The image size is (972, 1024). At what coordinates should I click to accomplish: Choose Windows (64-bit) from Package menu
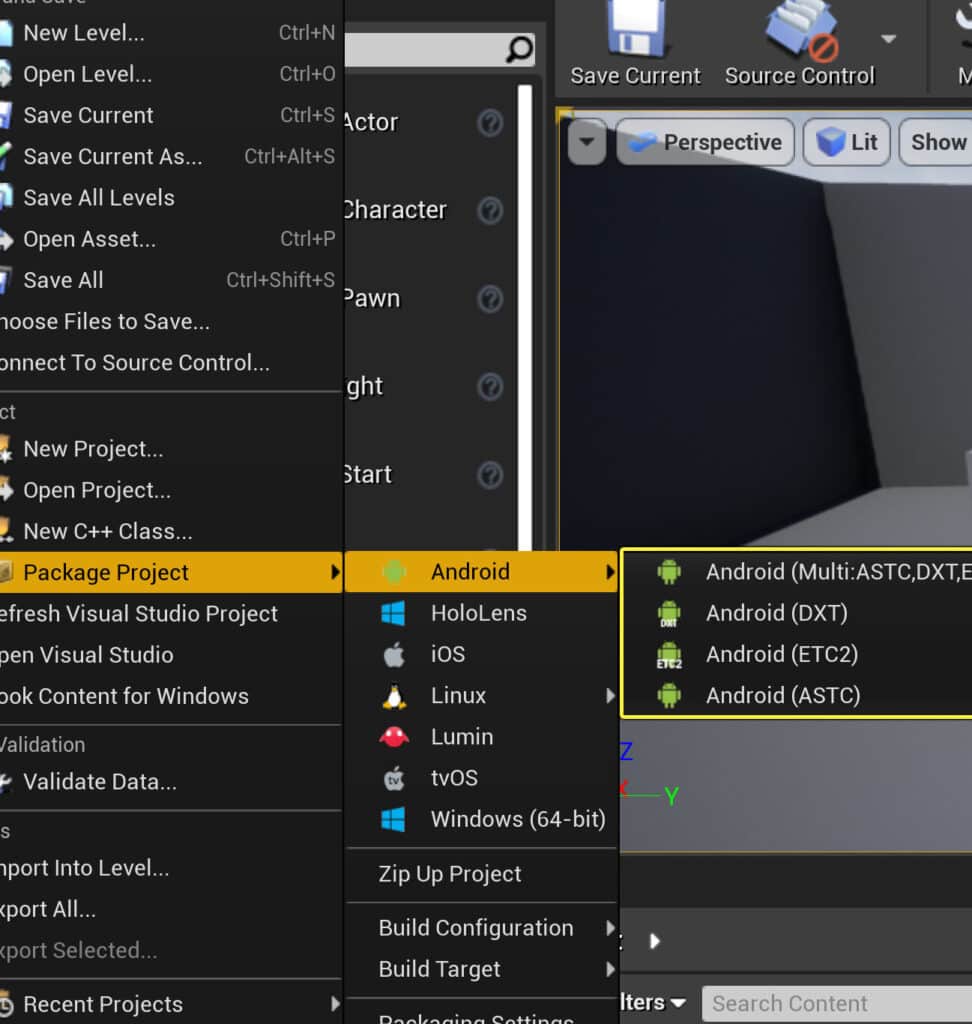tap(517, 820)
